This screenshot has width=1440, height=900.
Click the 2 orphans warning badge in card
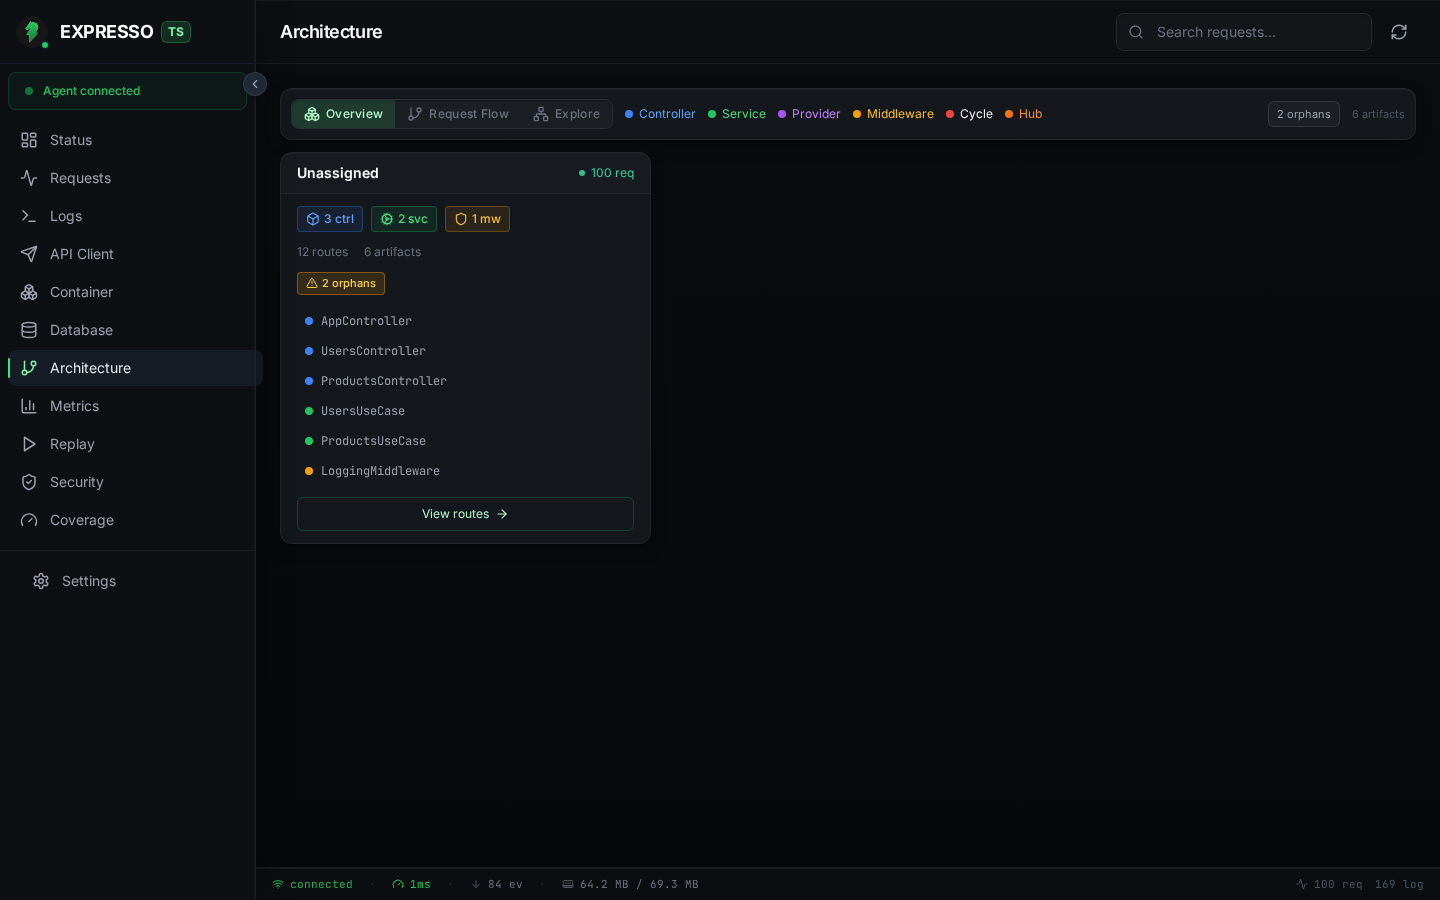pyautogui.click(x=341, y=283)
